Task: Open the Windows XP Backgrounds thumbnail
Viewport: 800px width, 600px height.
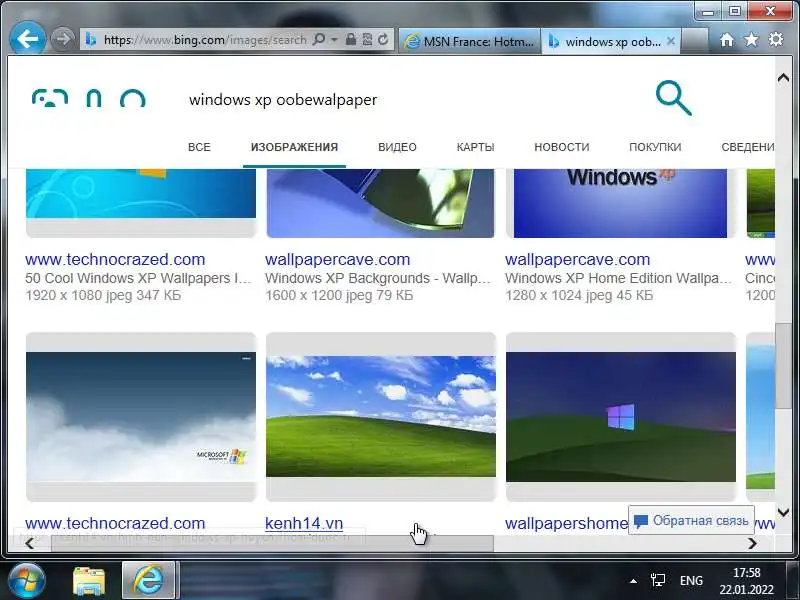Action: click(x=380, y=203)
